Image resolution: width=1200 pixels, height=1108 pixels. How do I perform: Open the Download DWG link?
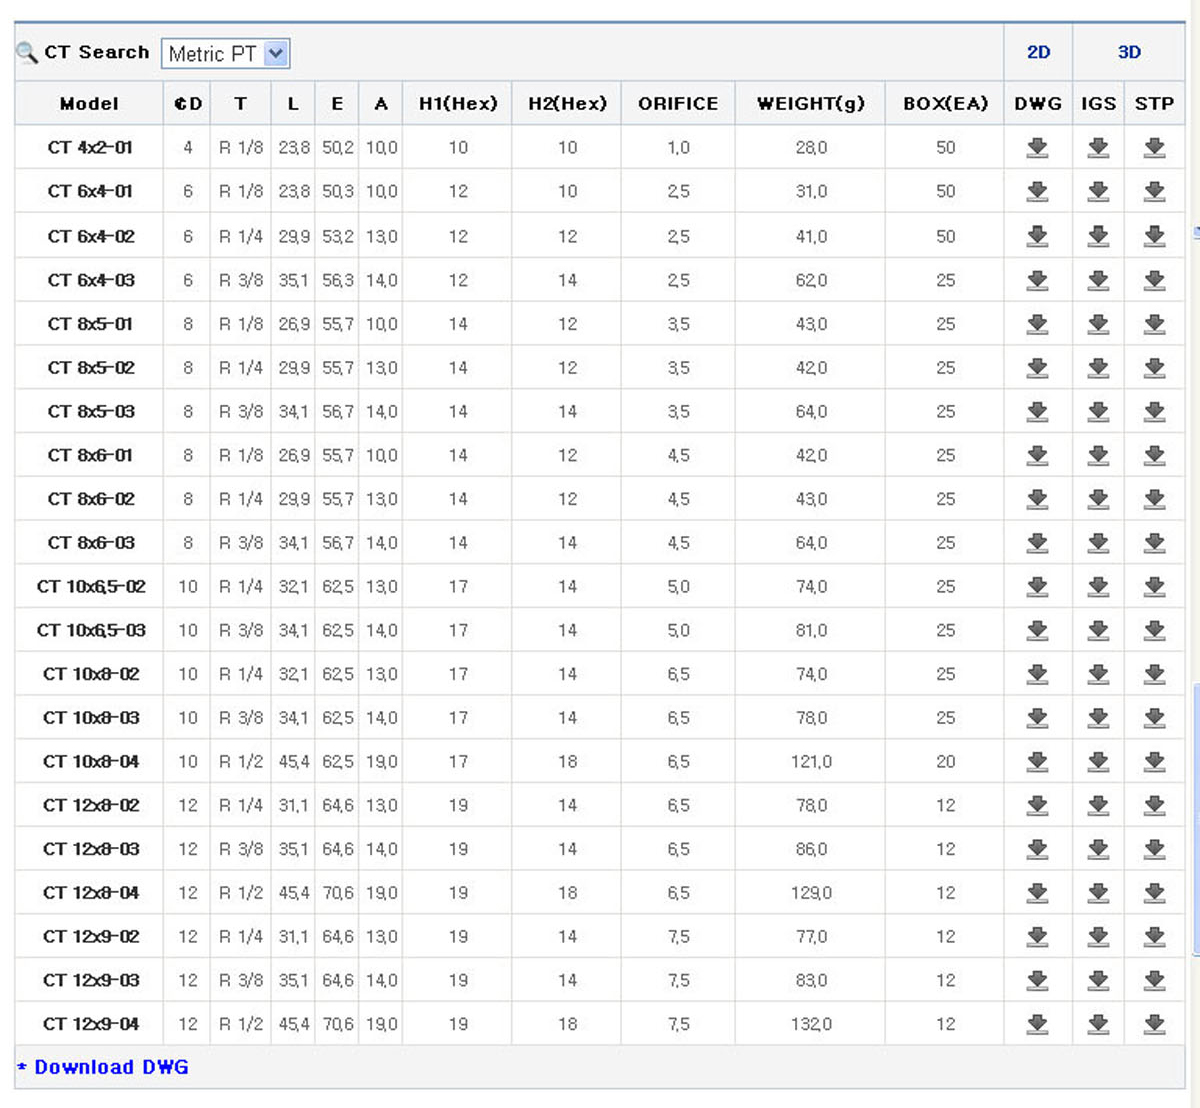tap(111, 1067)
